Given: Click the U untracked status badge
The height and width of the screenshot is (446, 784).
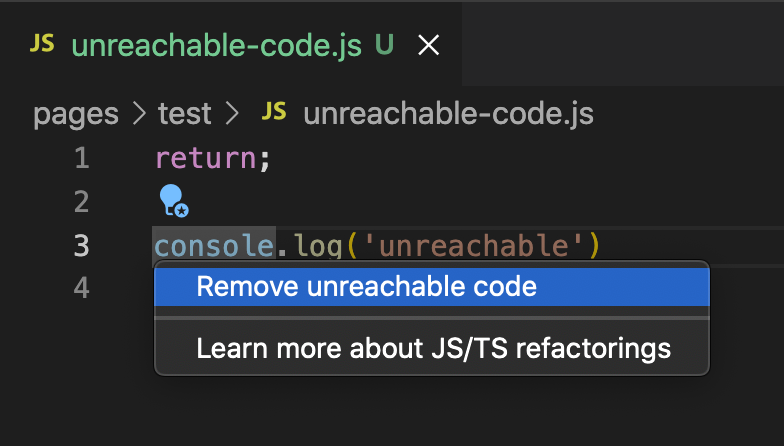Looking at the screenshot, I should tap(384, 44).
